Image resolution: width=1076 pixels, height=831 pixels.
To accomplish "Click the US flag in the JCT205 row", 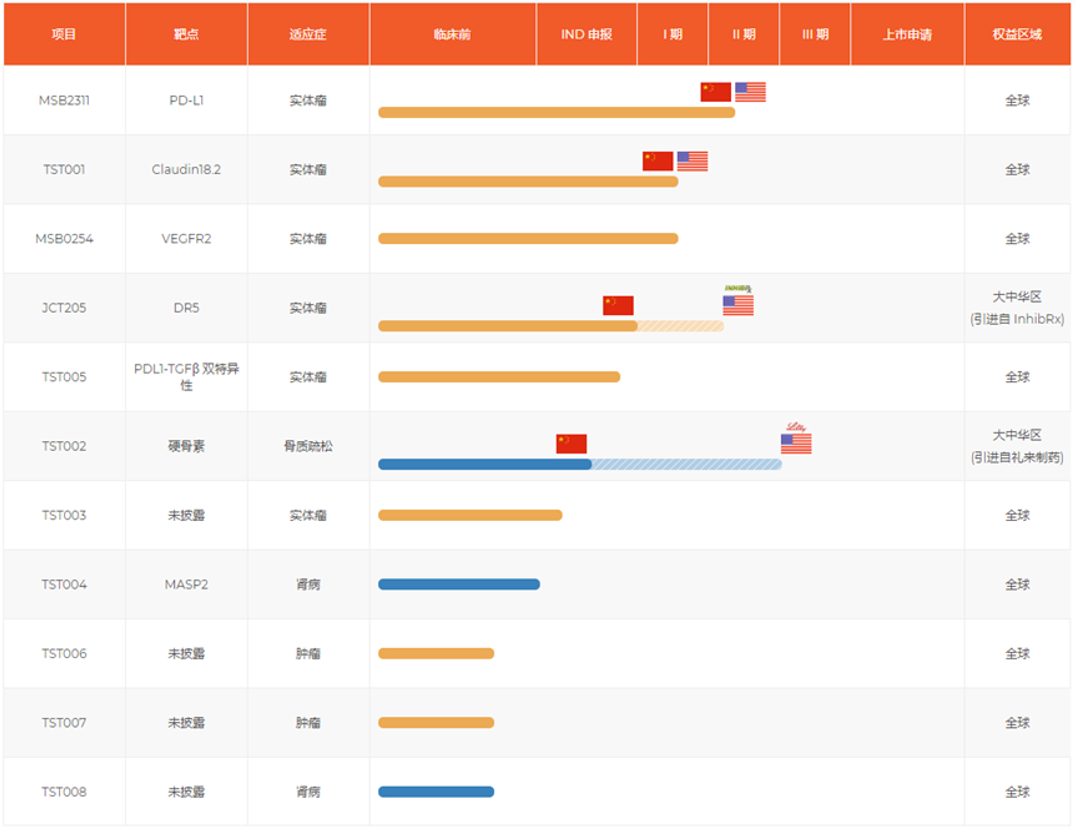I will click(738, 305).
